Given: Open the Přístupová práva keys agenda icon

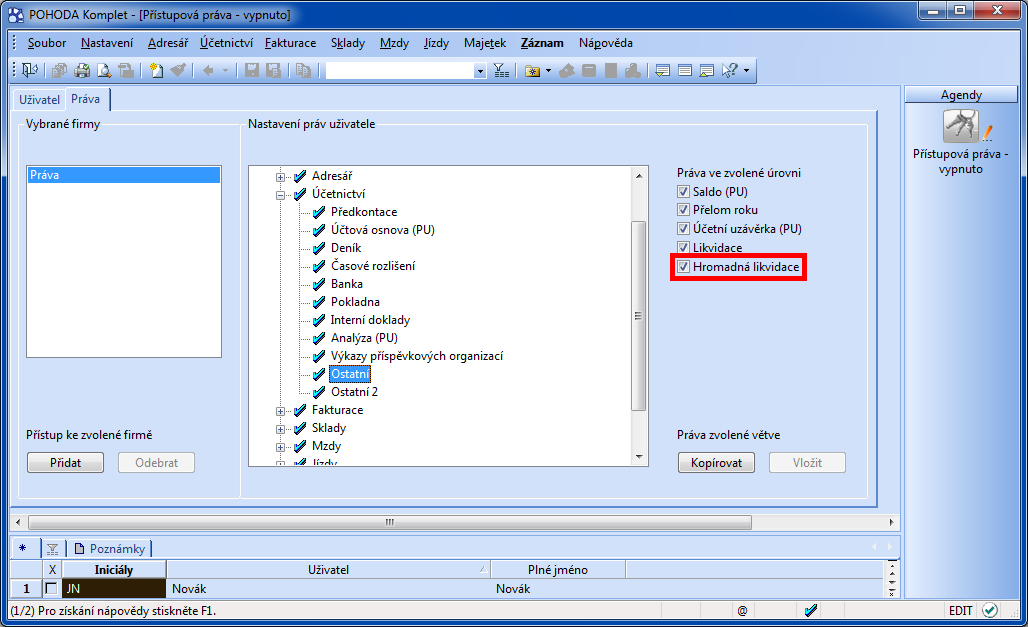Looking at the screenshot, I should (960, 126).
